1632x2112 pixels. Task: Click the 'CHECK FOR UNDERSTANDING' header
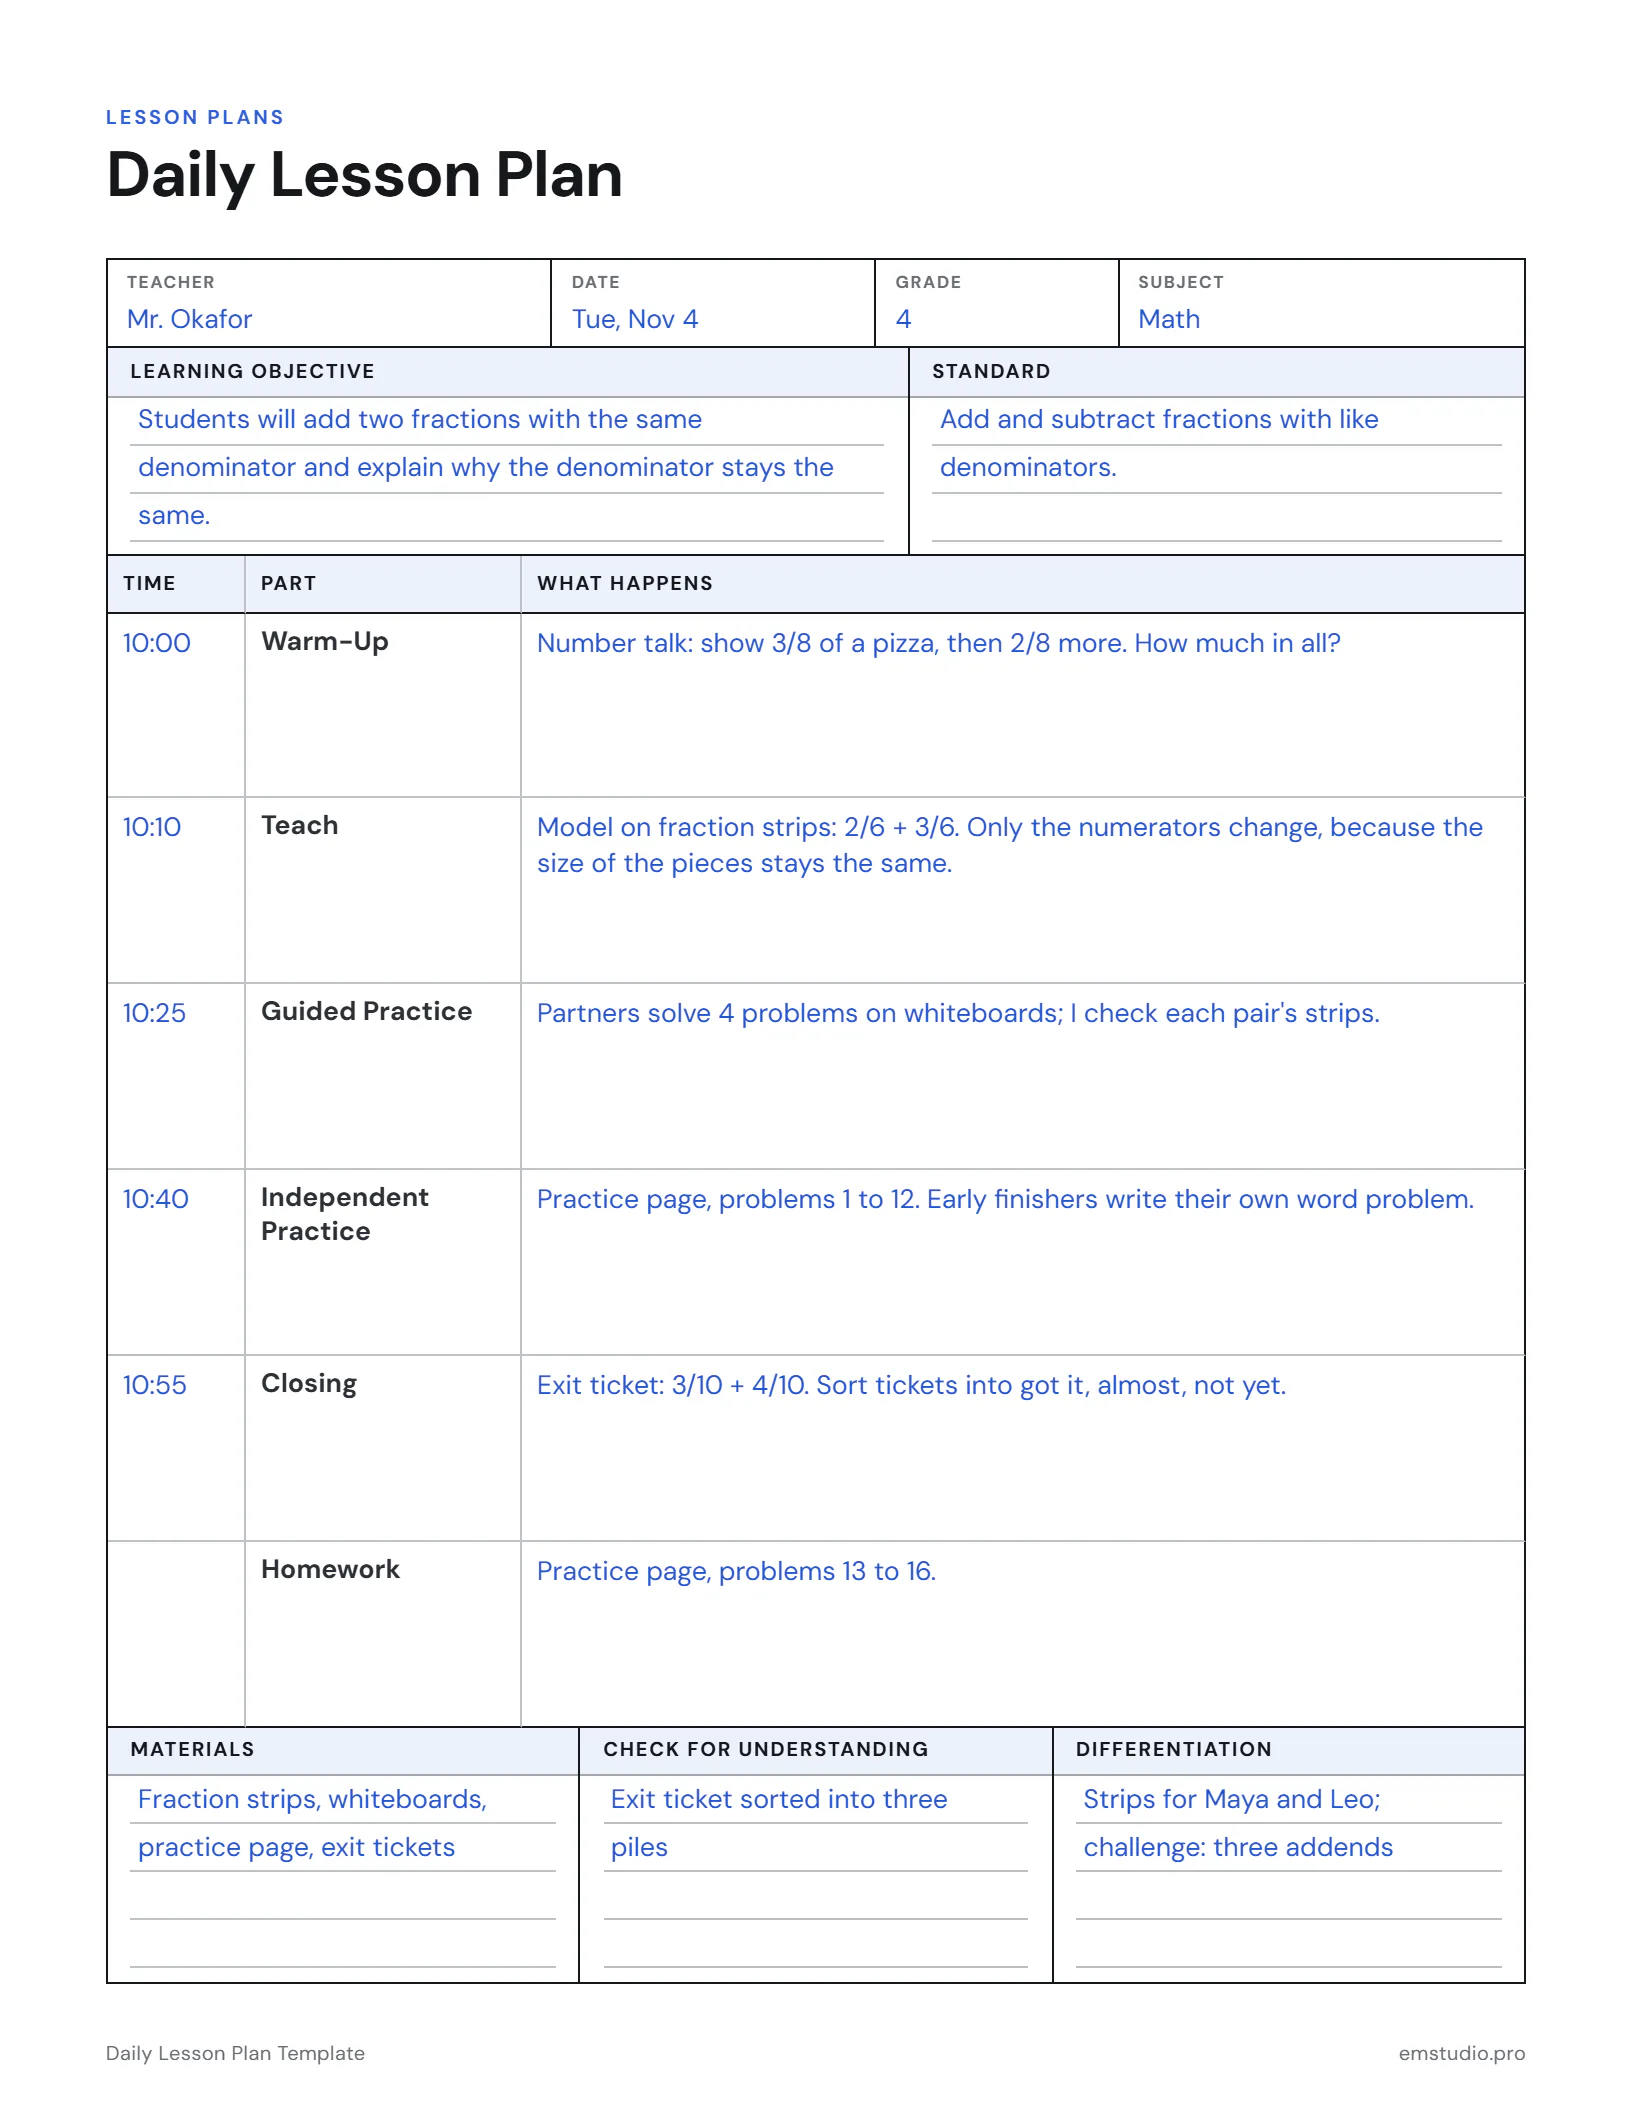click(x=766, y=1749)
